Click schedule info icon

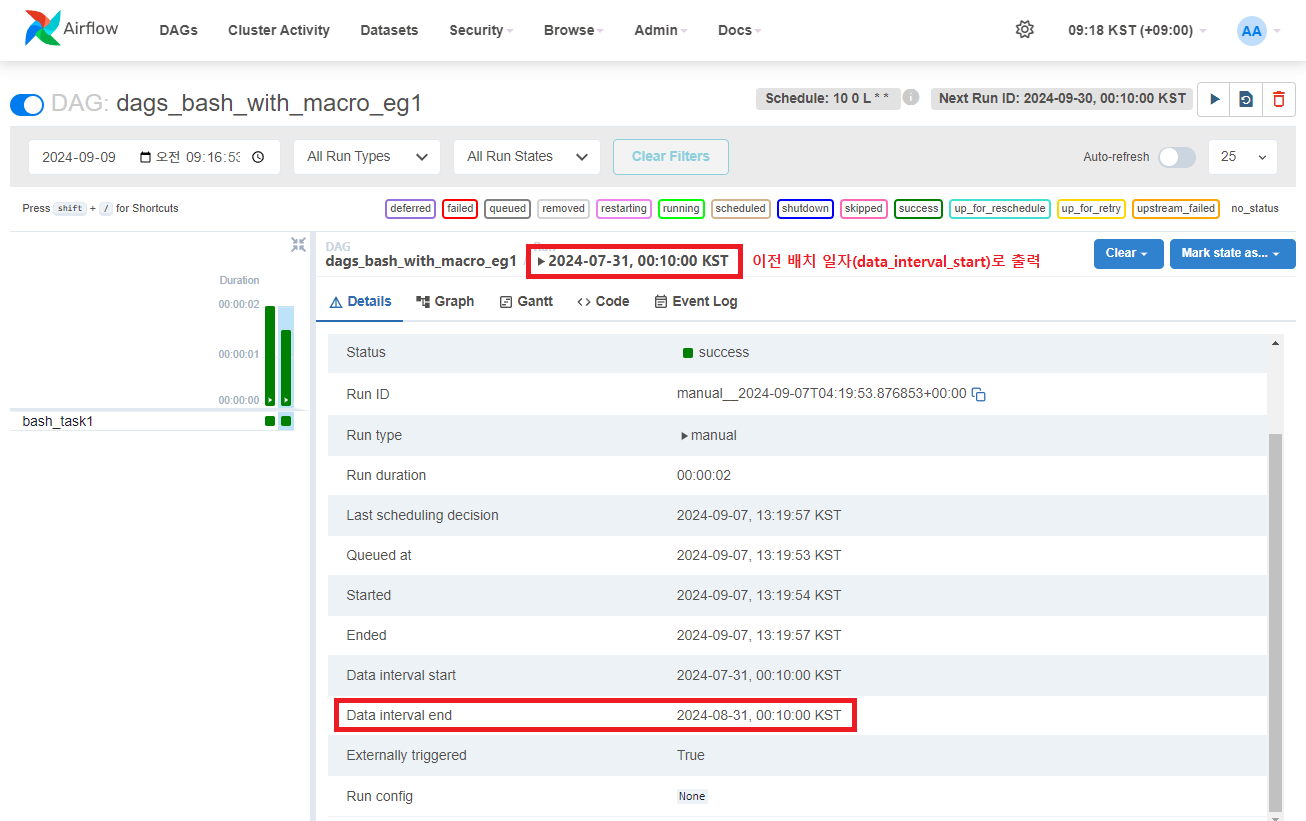click(911, 98)
